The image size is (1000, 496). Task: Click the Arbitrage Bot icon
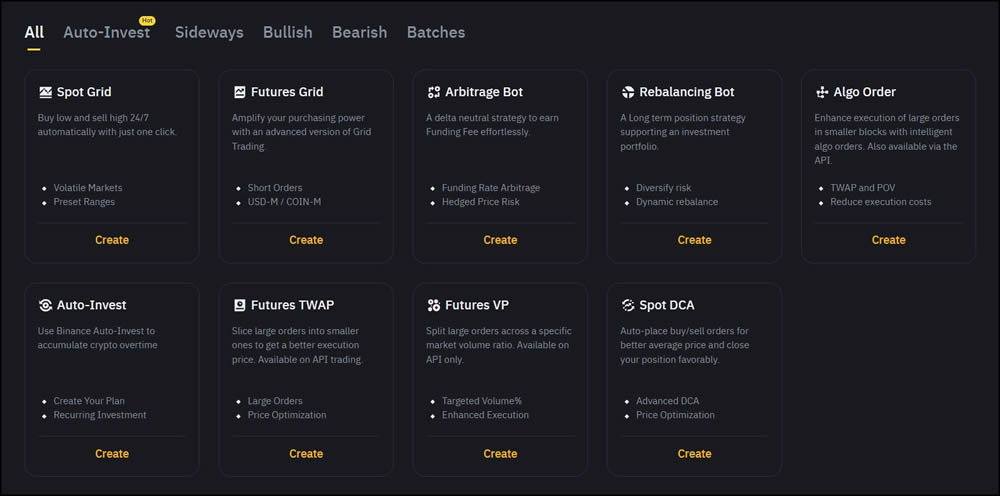[434, 92]
